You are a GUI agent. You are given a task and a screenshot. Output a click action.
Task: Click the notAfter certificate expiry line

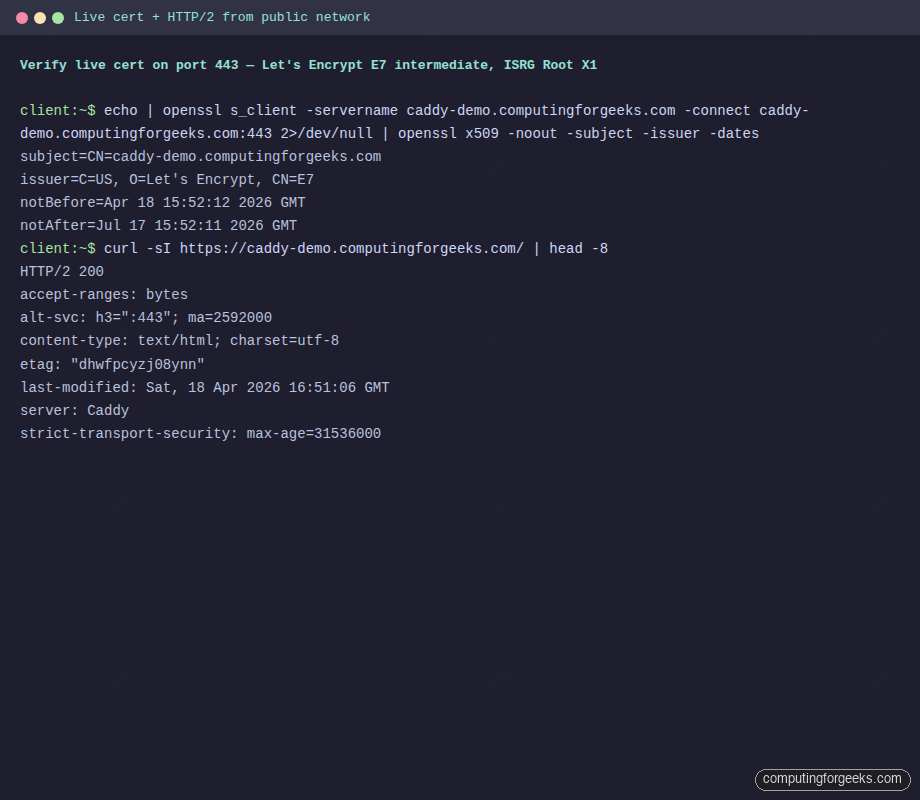[x=158, y=225]
